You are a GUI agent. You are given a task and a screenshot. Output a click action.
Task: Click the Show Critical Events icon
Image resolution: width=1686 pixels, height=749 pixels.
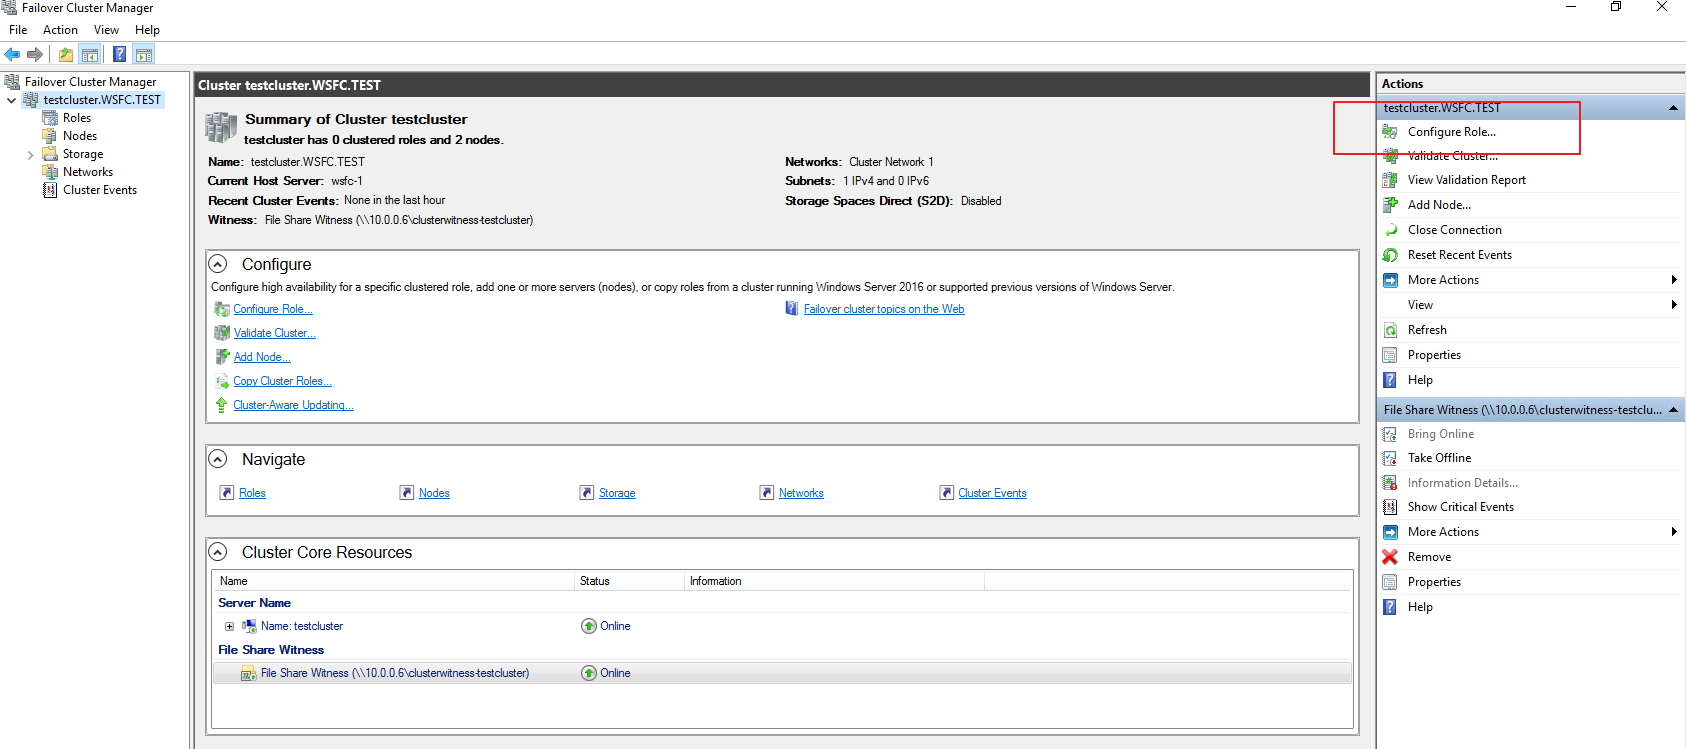click(x=1390, y=507)
